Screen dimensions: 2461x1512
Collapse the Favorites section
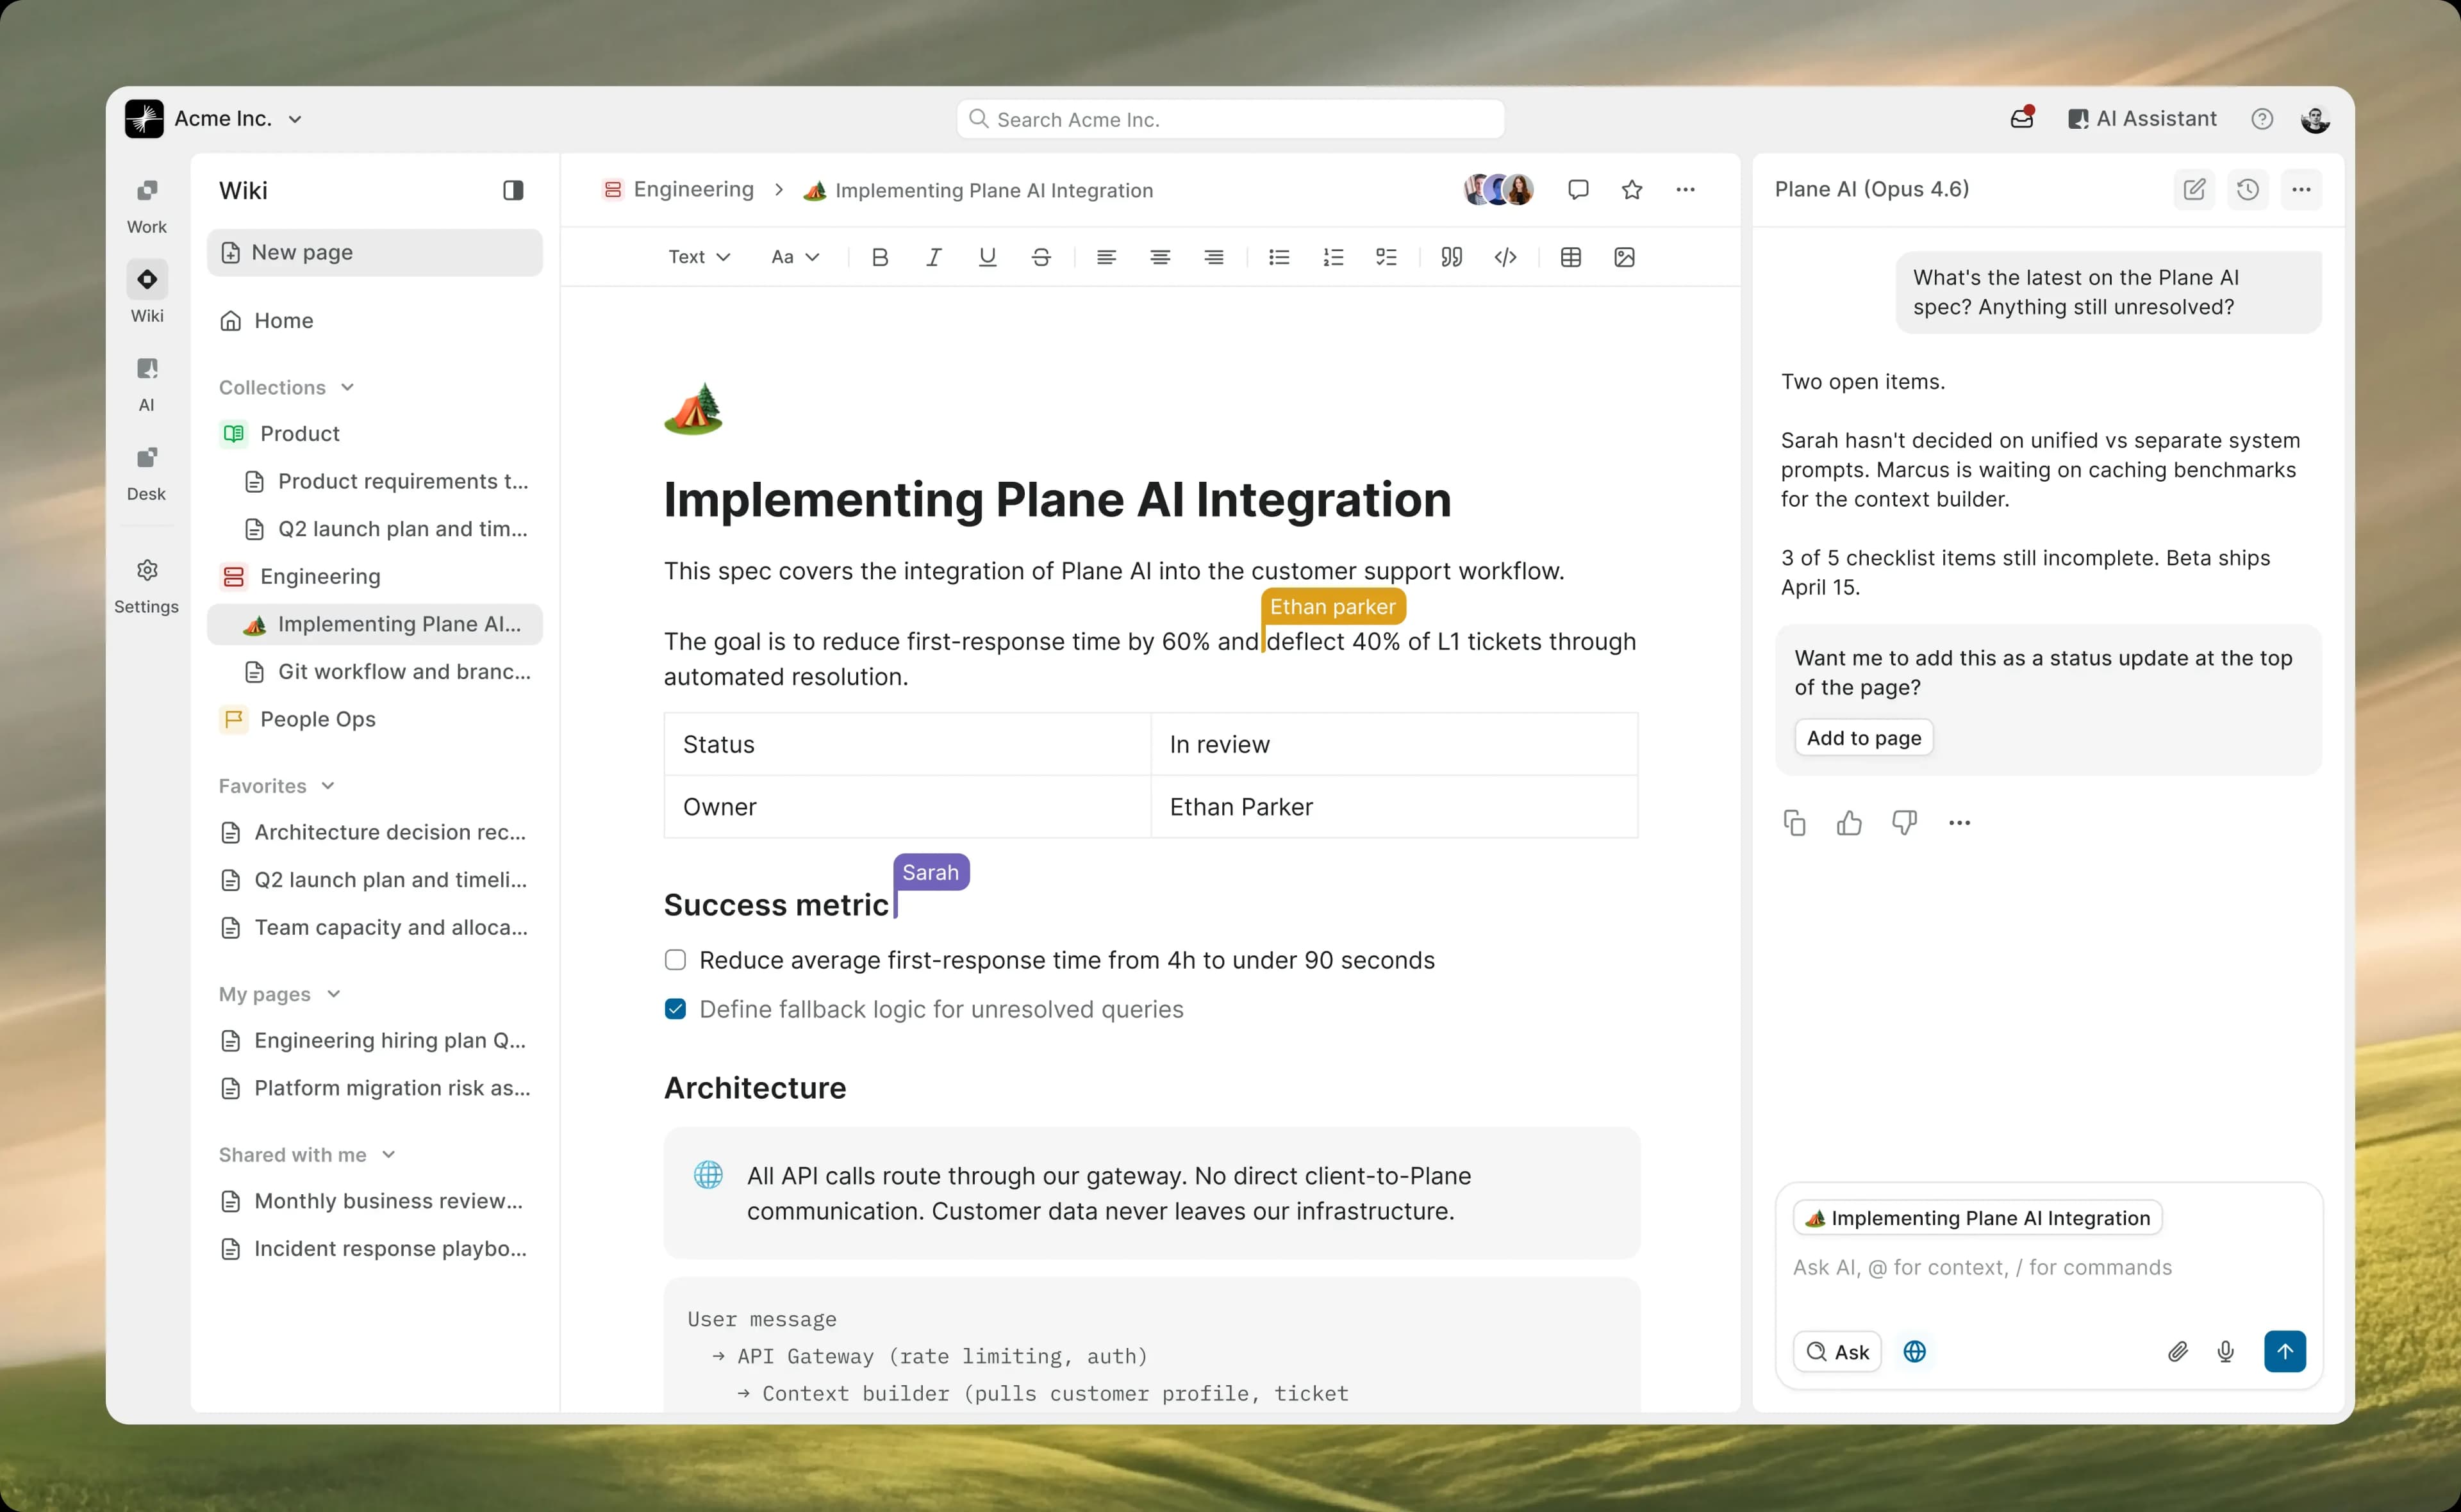click(x=277, y=786)
